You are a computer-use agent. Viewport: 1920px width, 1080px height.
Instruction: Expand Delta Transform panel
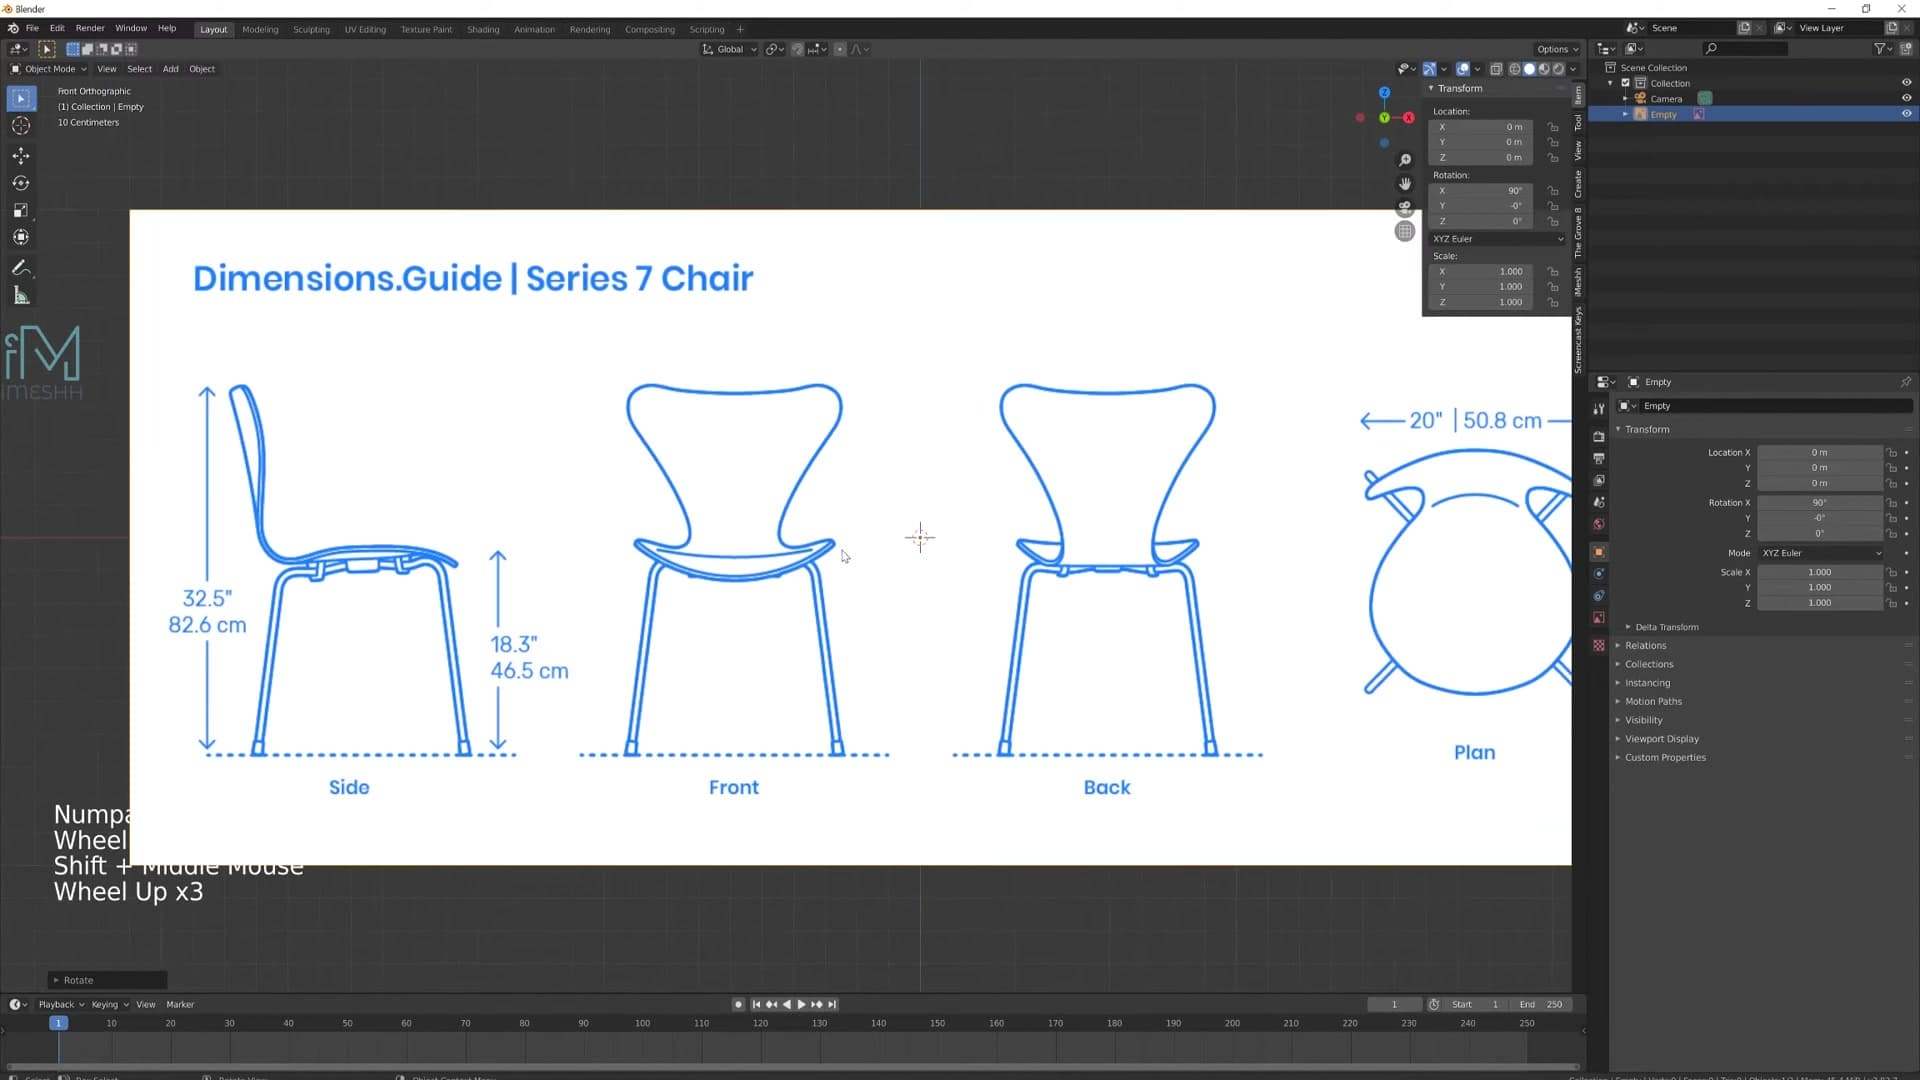1666,627
